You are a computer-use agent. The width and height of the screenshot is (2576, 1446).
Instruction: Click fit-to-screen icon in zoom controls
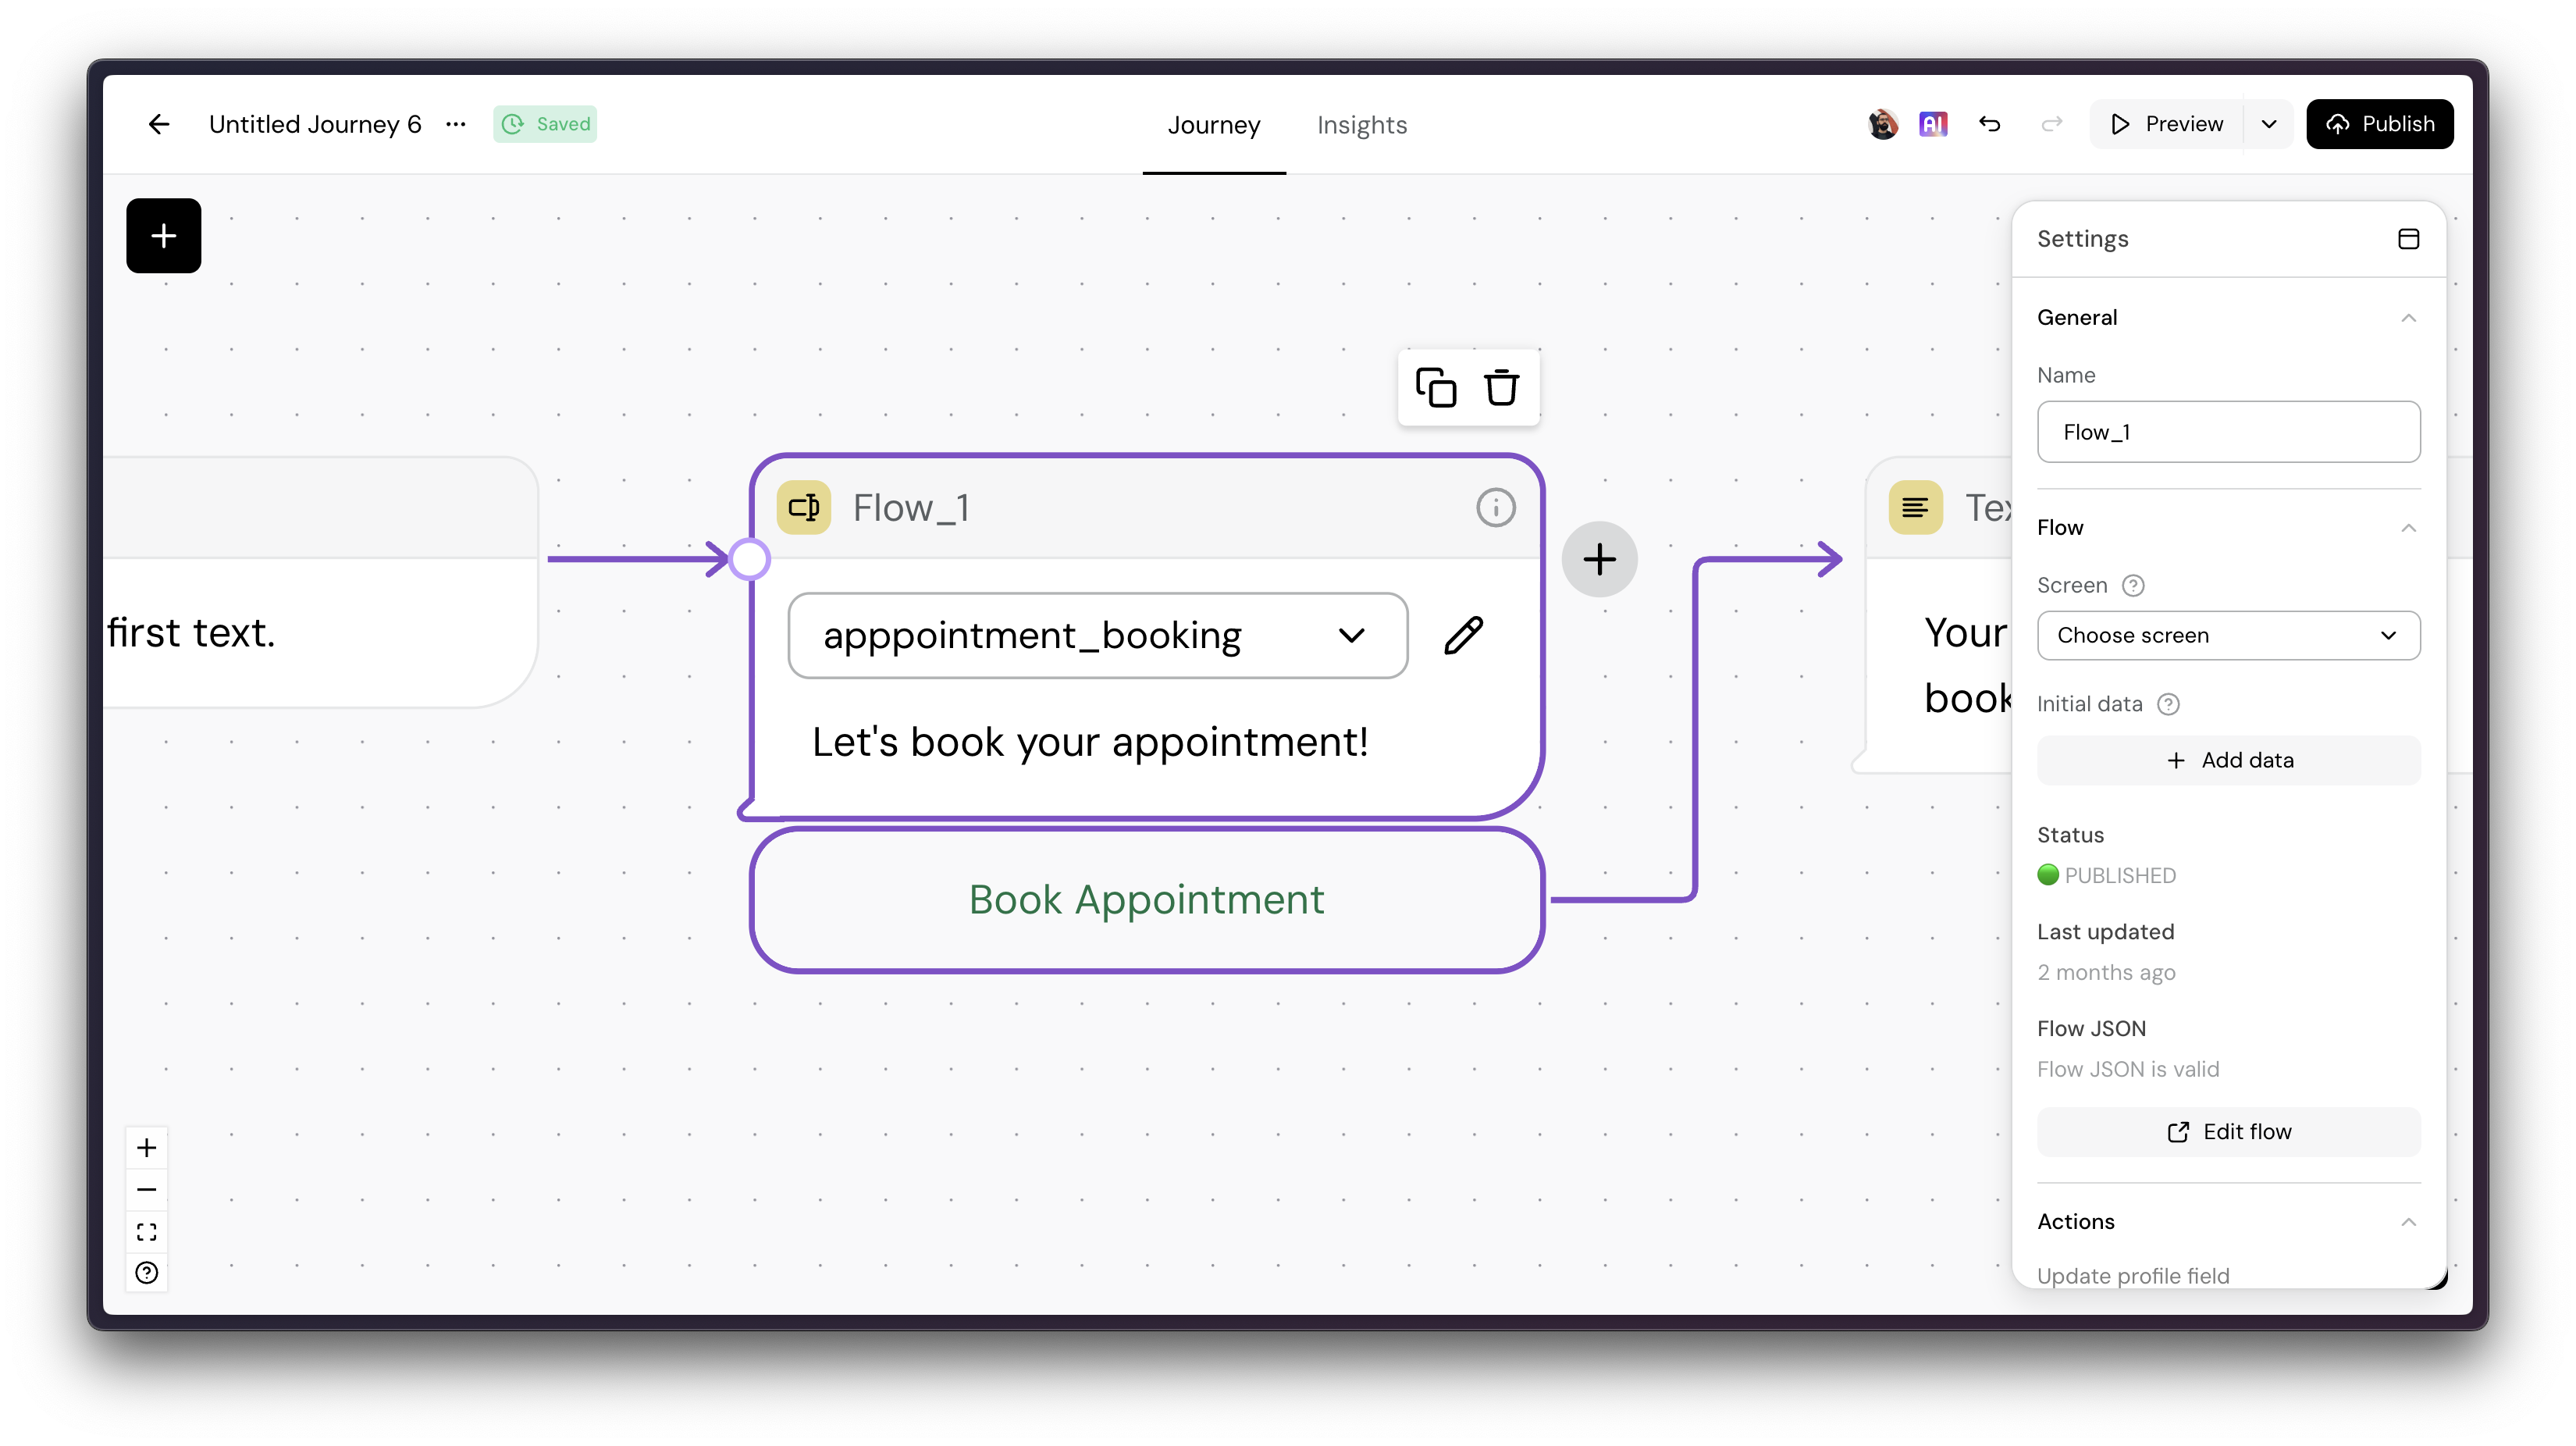(x=147, y=1232)
